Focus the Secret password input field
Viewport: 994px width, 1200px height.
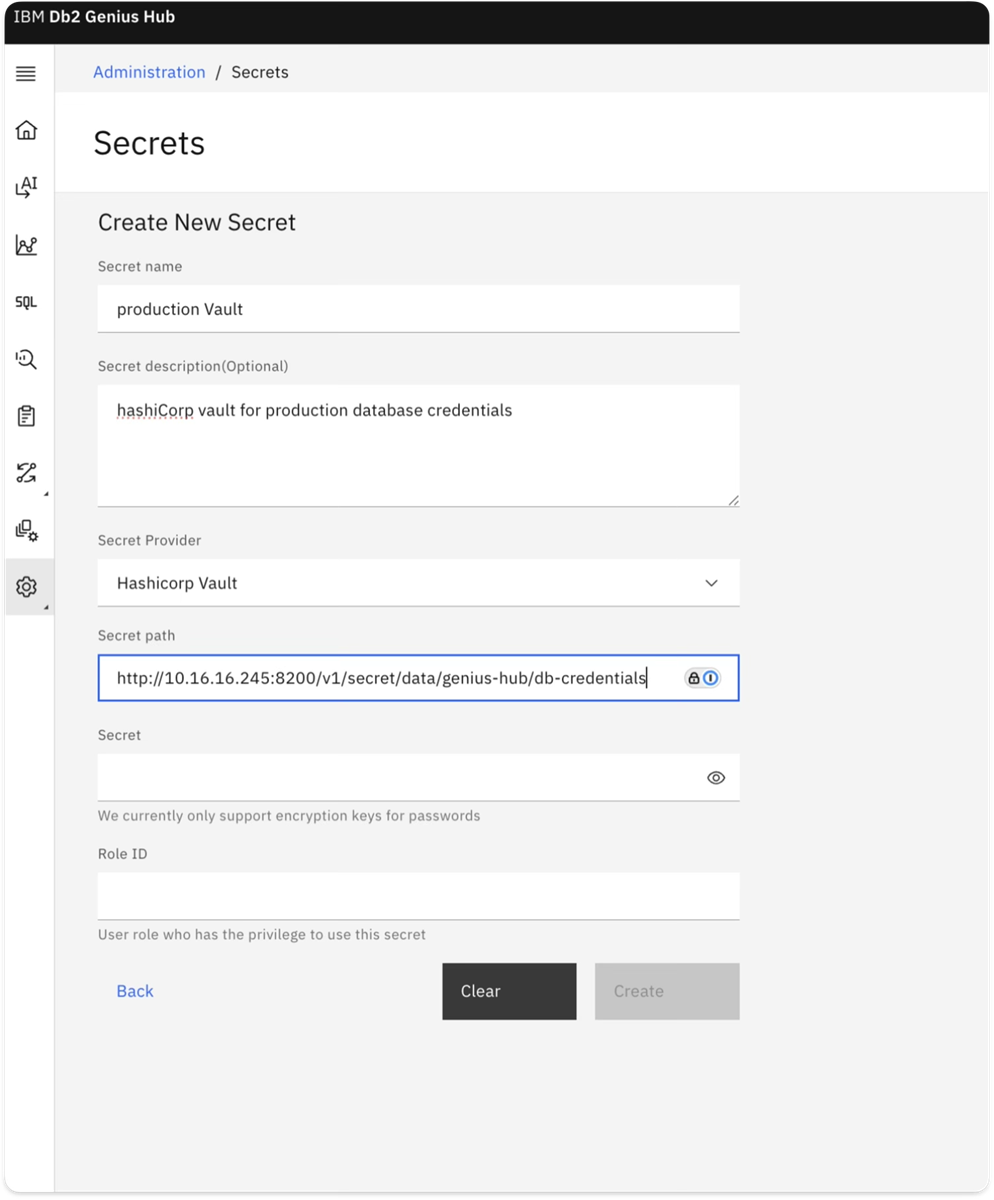point(418,778)
